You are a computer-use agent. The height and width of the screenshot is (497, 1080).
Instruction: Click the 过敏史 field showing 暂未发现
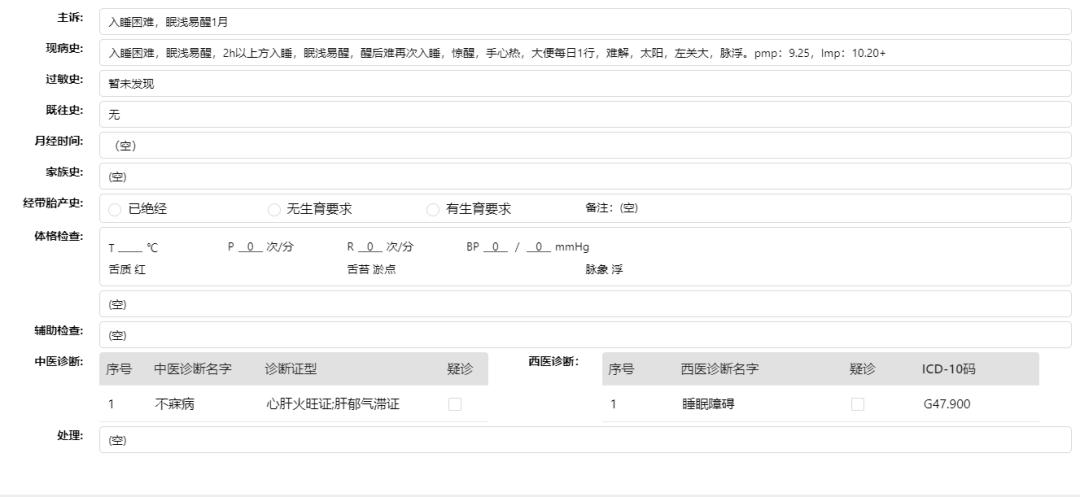click(x=585, y=84)
